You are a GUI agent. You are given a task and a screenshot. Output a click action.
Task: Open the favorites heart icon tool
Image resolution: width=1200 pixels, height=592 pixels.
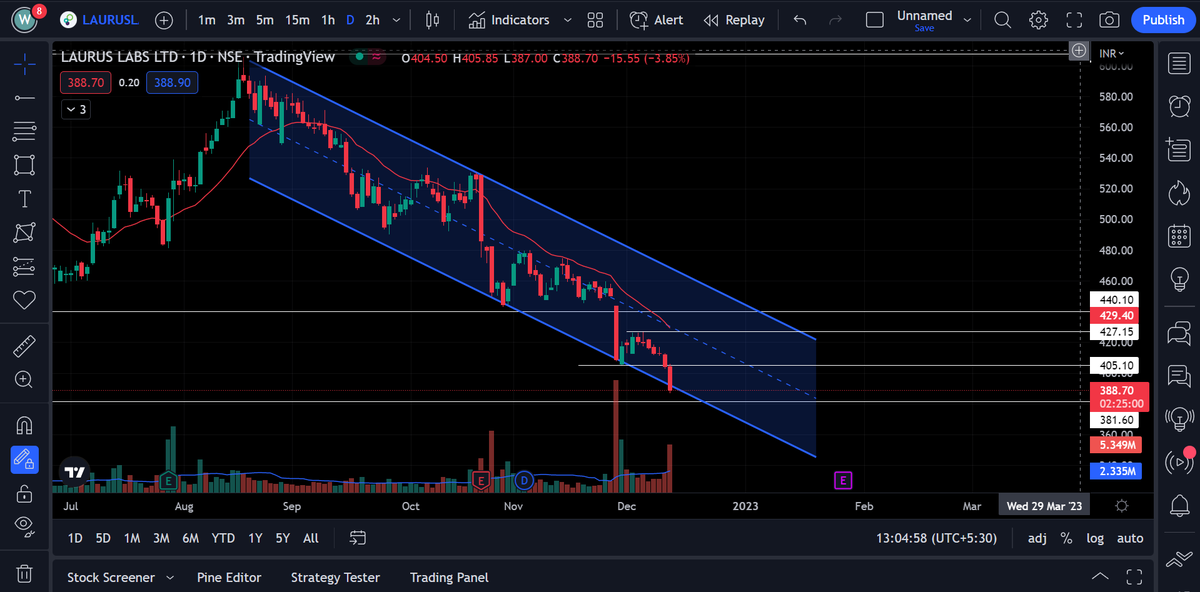(x=25, y=300)
